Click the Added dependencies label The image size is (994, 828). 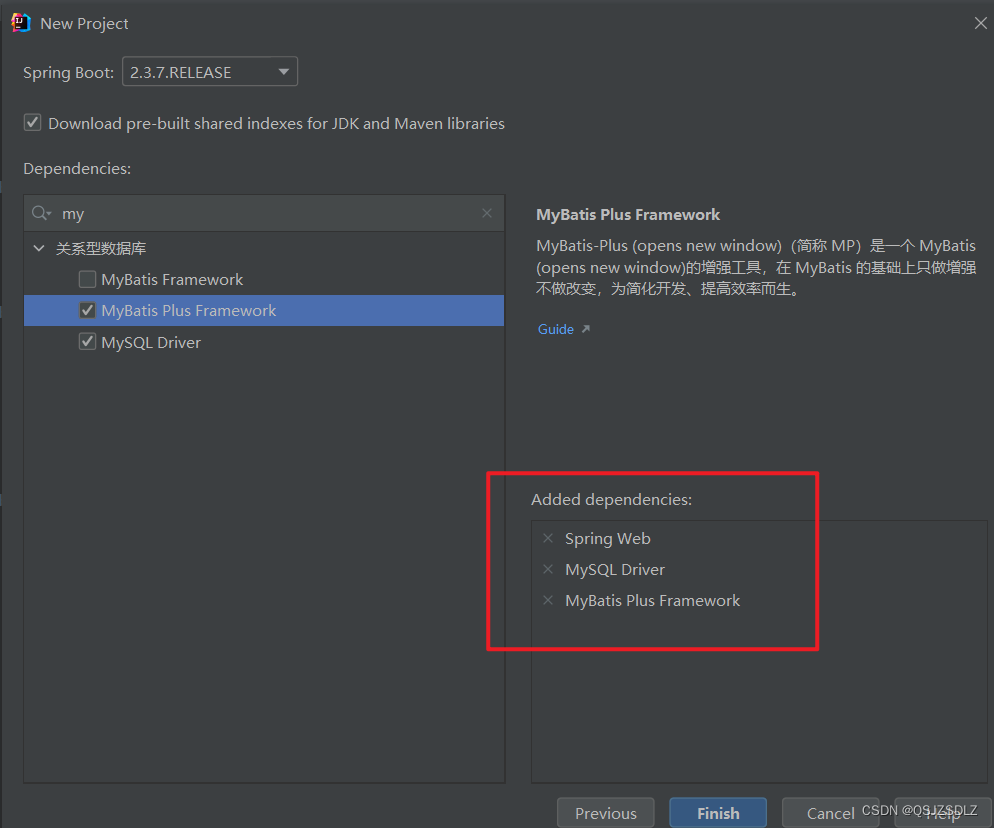click(611, 500)
